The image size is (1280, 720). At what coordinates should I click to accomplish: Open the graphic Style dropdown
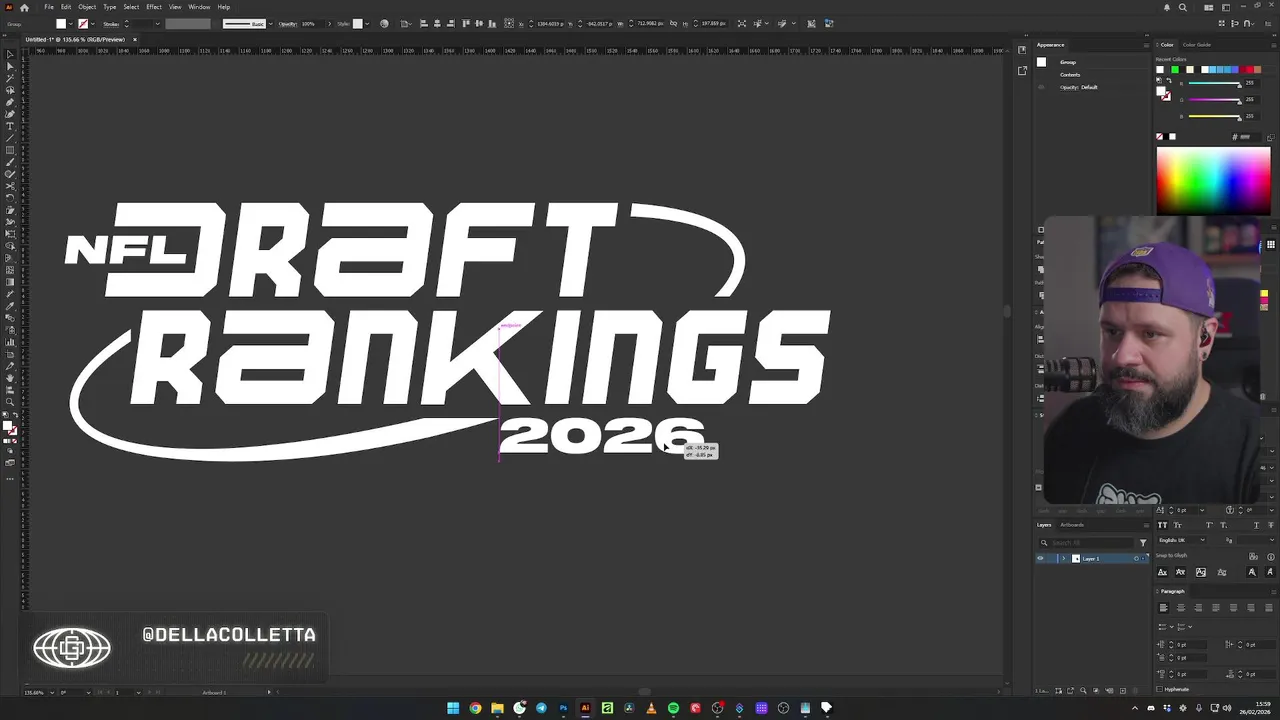(x=368, y=24)
